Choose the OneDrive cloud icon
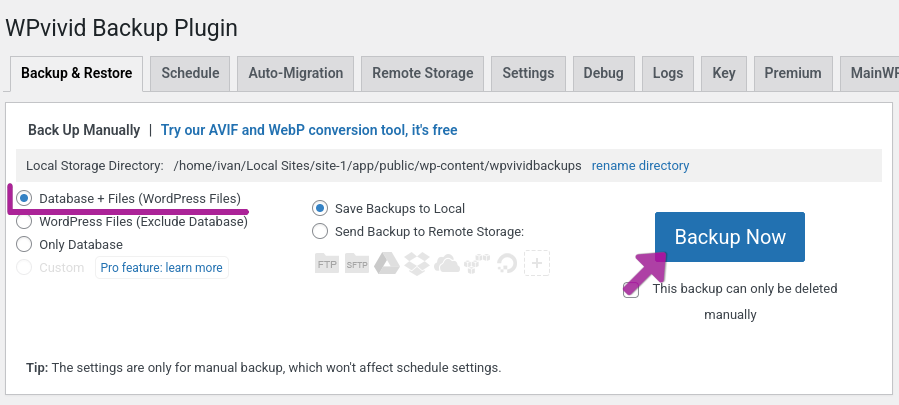Viewport: 899px width, 405px height. click(447, 264)
